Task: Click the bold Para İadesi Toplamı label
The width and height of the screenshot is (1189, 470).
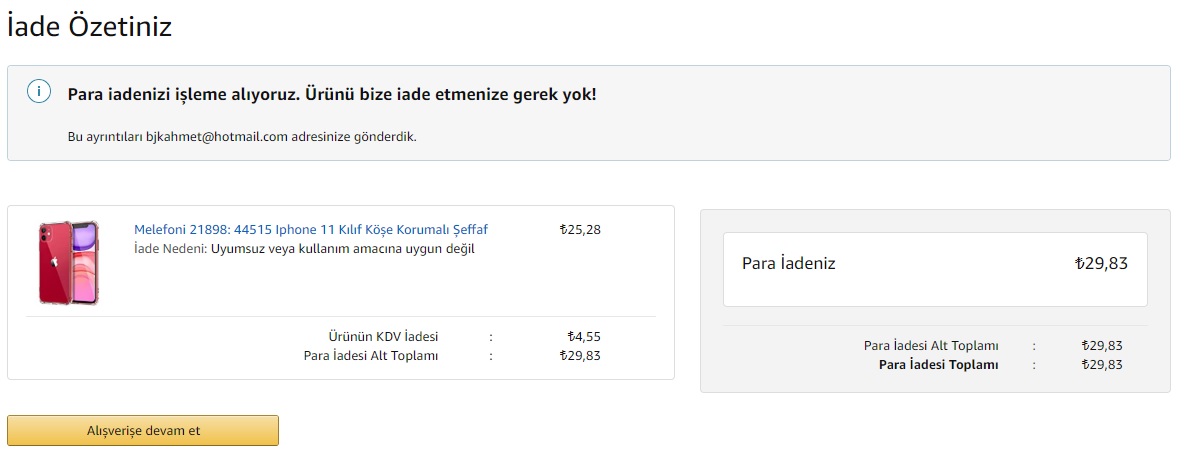Action: [x=938, y=365]
